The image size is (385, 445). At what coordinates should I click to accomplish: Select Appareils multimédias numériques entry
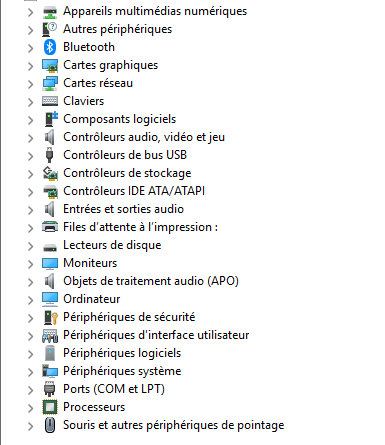(x=155, y=11)
